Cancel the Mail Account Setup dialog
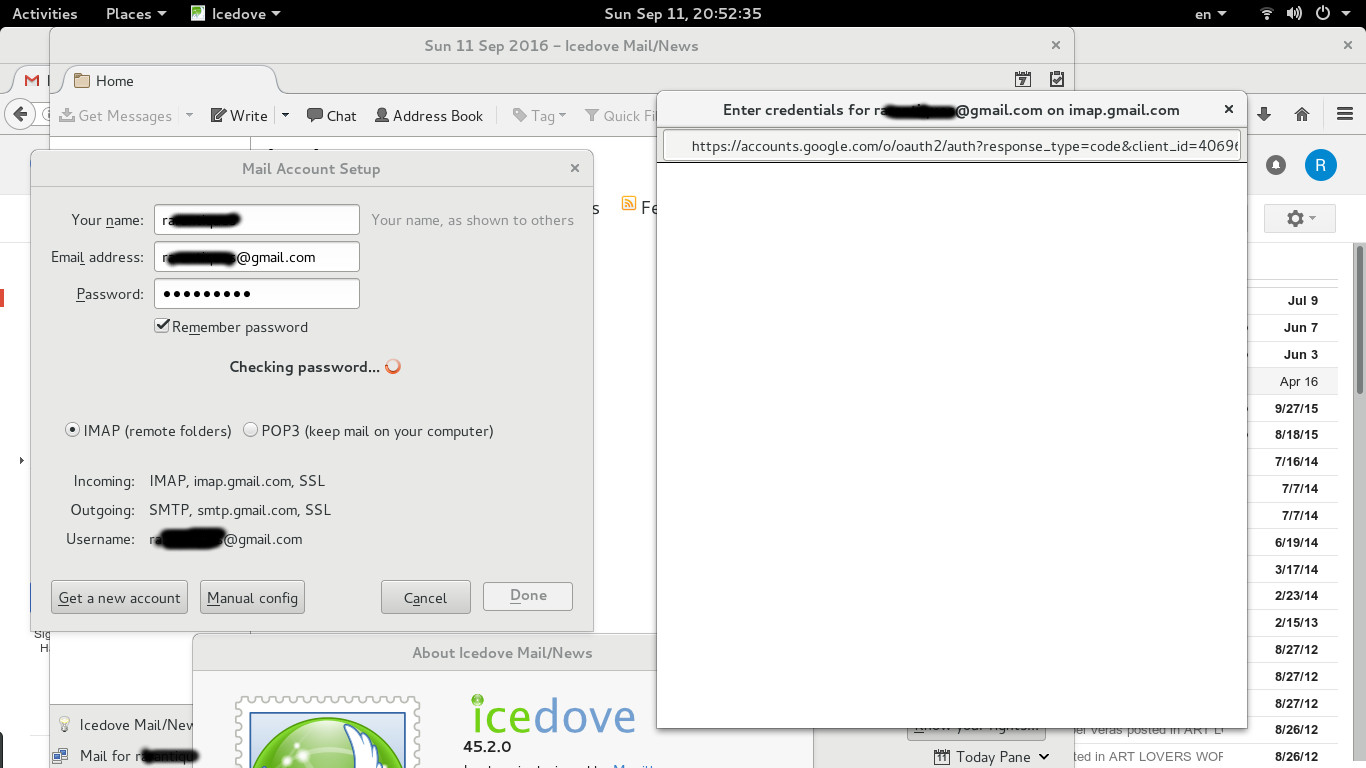The image size is (1366, 768). (426, 598)
